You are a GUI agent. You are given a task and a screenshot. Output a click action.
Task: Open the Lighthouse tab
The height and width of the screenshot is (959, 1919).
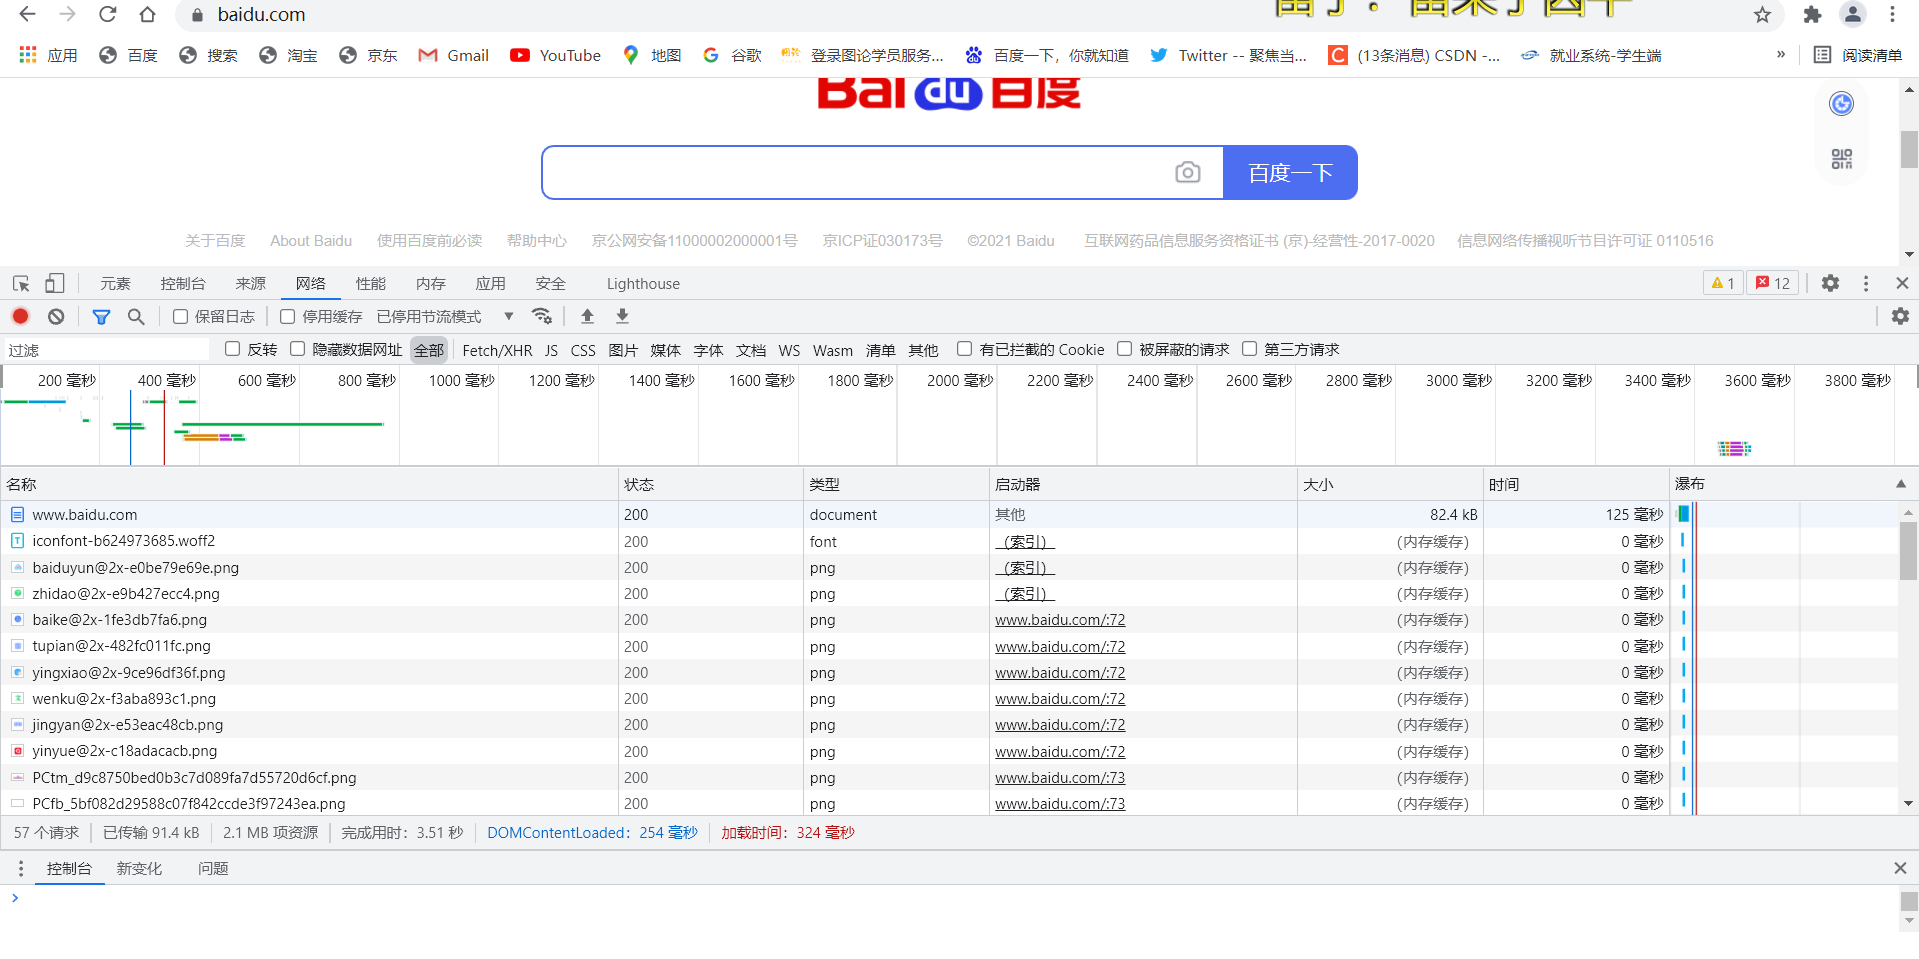(643, 284)
